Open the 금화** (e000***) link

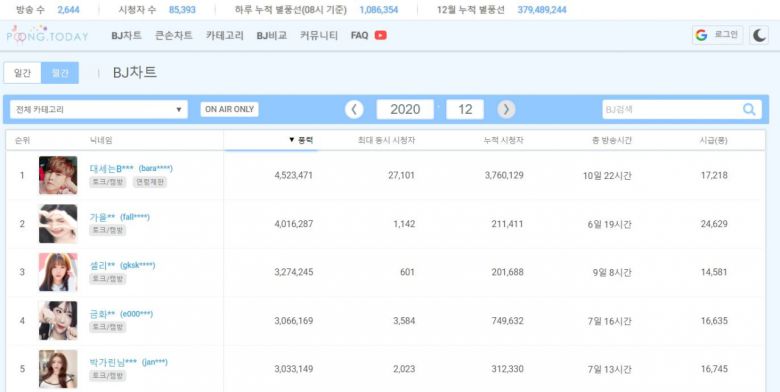click(x=121, y=314)
